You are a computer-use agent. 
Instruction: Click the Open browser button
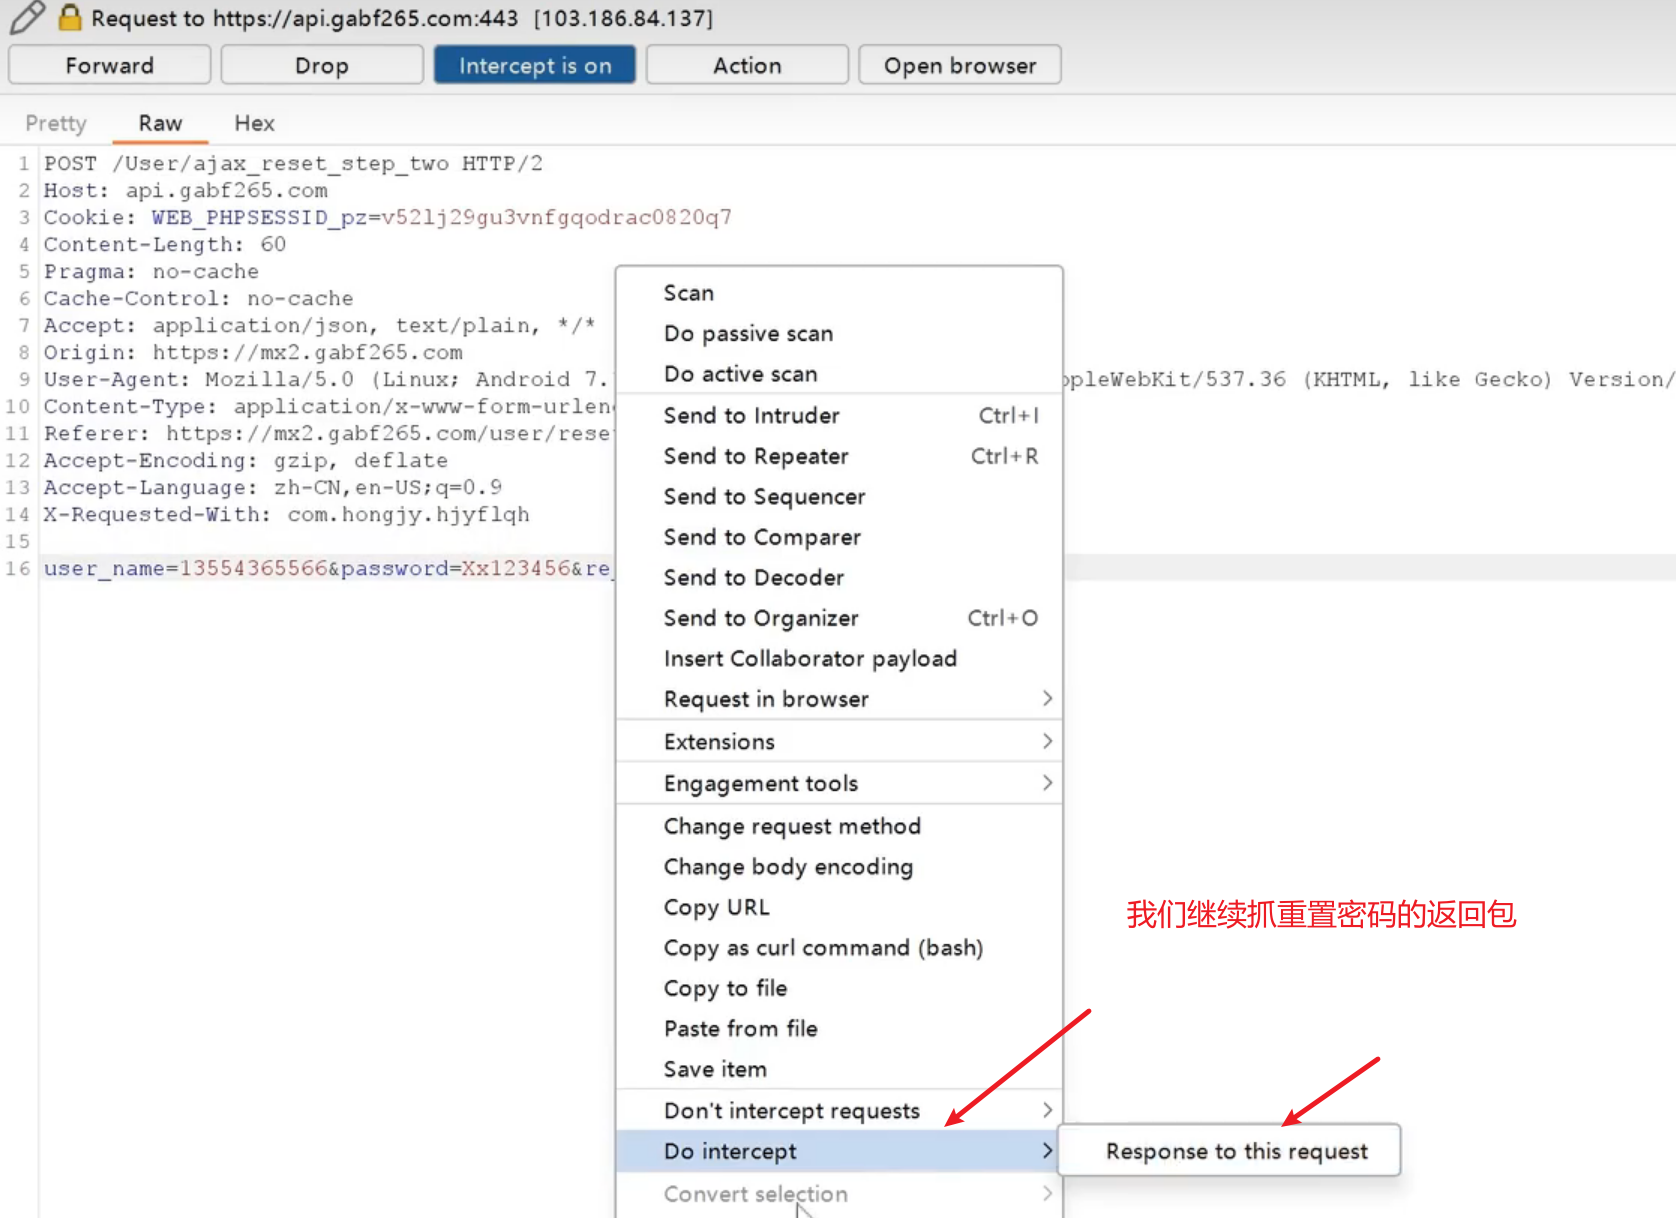coord(959,65)
